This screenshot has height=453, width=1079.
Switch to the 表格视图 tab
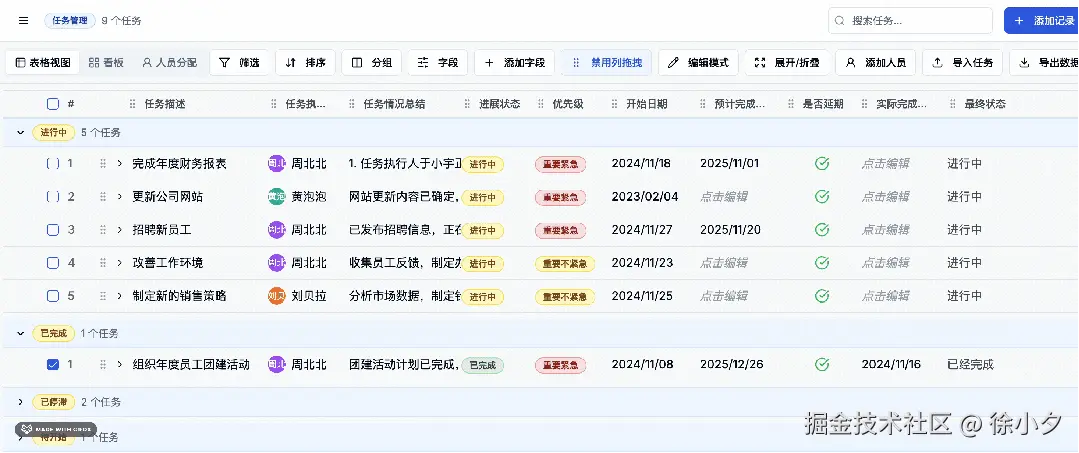(43, 63)
